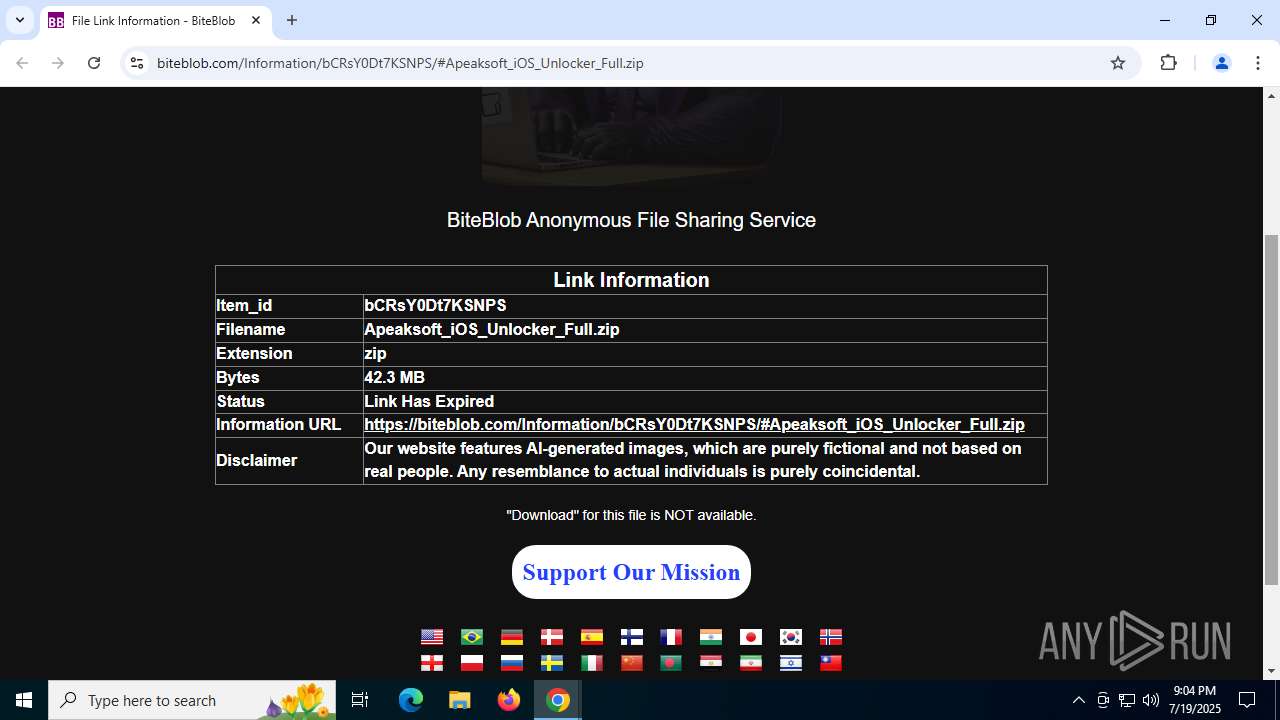Image resolution: width=1280 pixels, height=720 pixels.
Task: Click the zip extension value
Action: tap(375, 354)
